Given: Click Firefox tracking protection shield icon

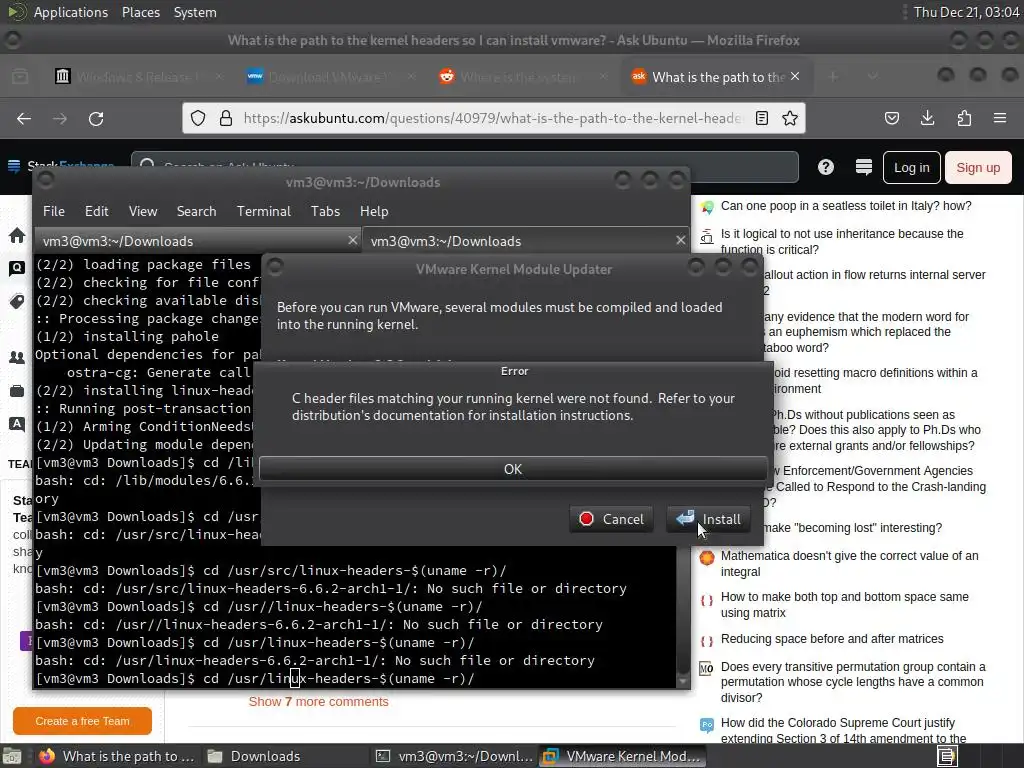Looking at the screenshot, I should coord(198,118).
